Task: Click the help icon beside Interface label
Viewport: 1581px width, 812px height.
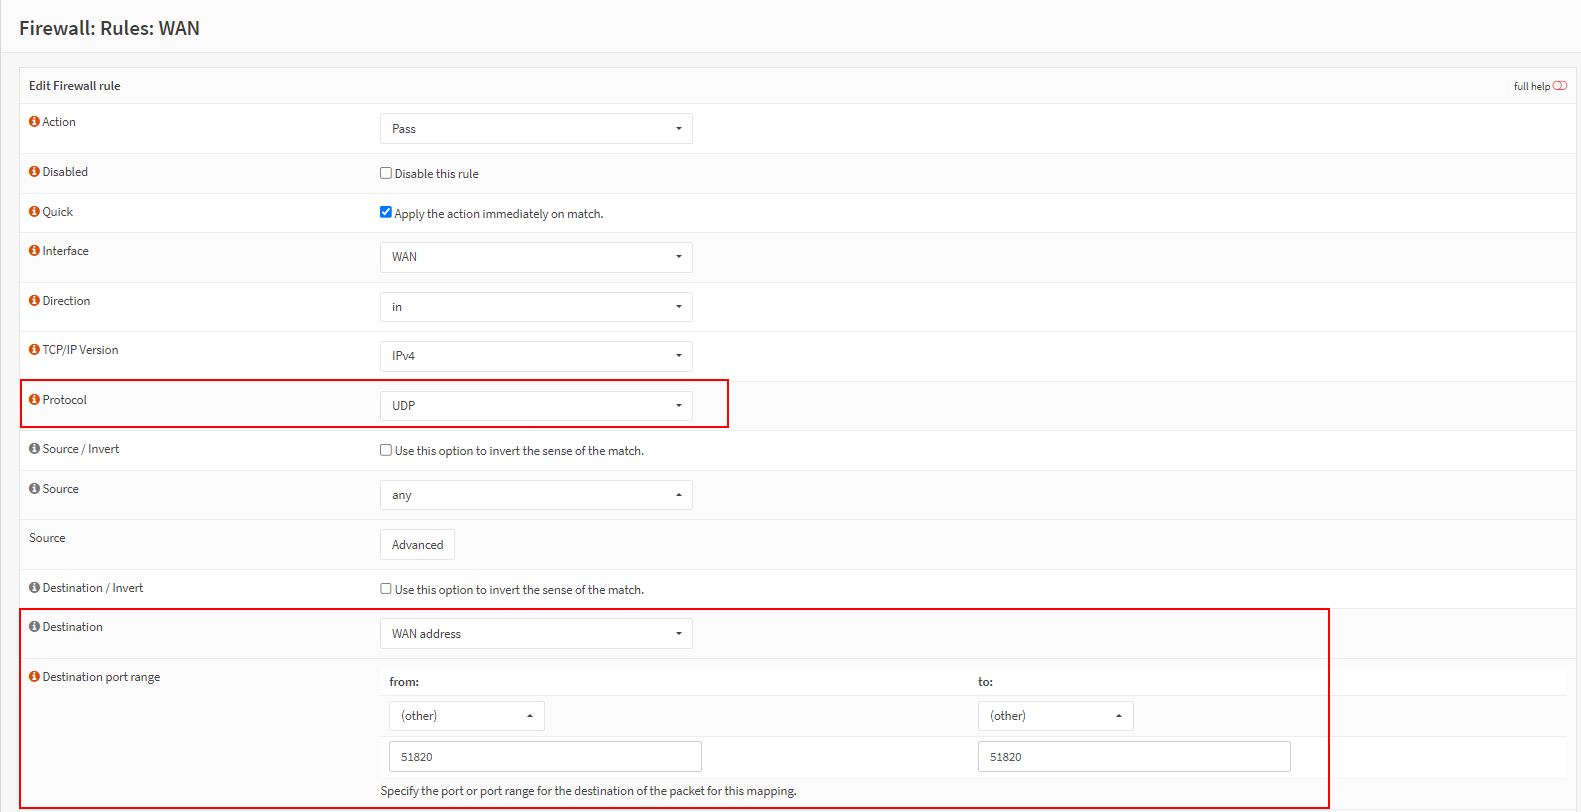Action: point(34,251)
